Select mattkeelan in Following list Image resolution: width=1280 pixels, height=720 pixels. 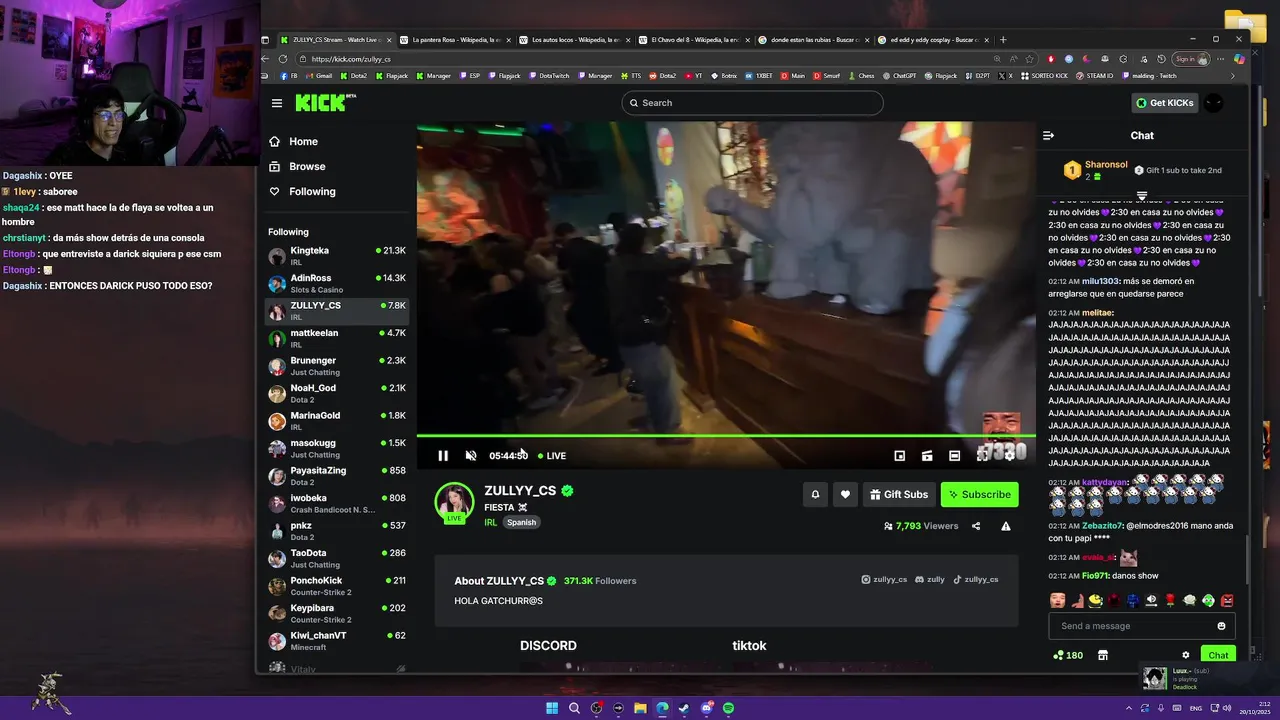click(x=337, y=339)
